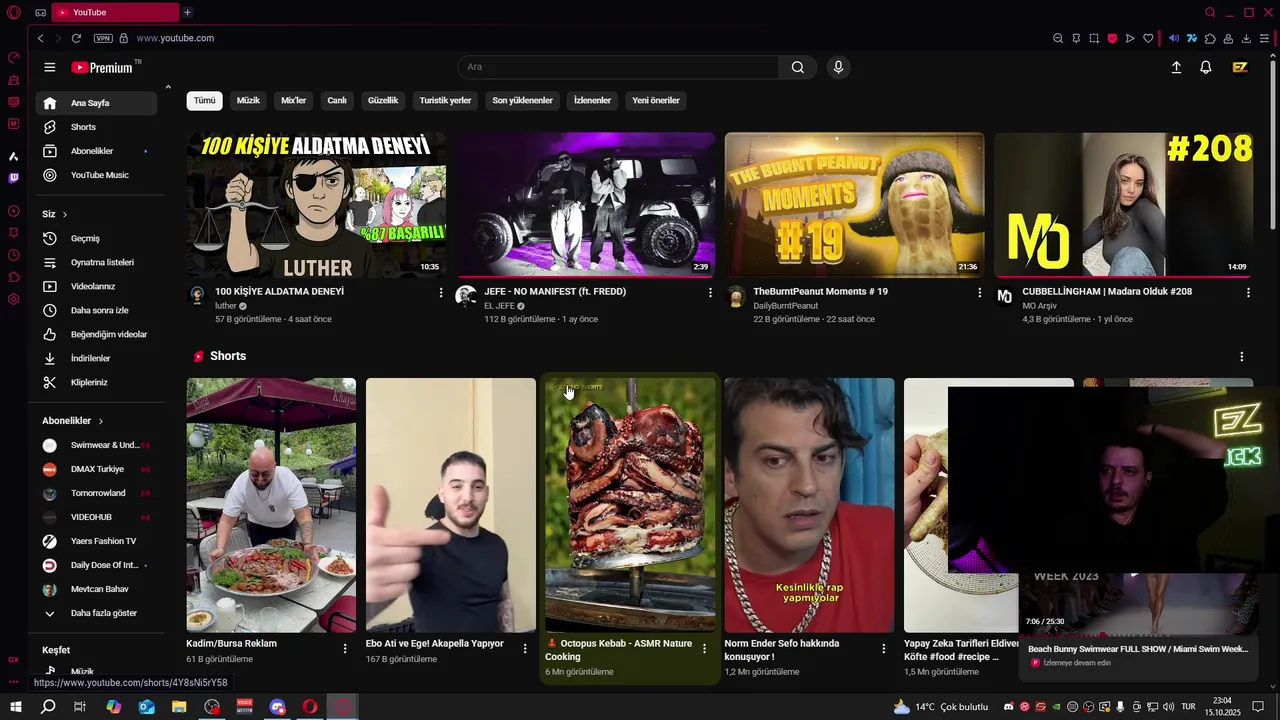Open options for TheBurntPeanut Moments # 19
This screenshot has width=1280, height=720.
tap(979, 292)
